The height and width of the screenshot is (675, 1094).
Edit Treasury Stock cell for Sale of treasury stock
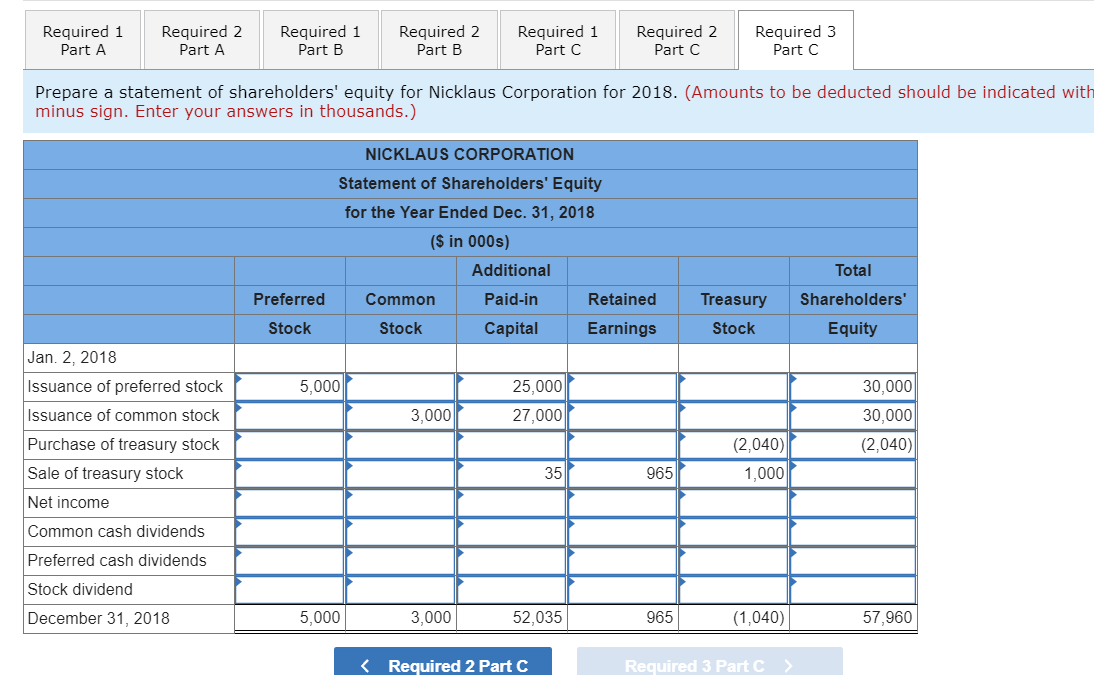[733, 474]
